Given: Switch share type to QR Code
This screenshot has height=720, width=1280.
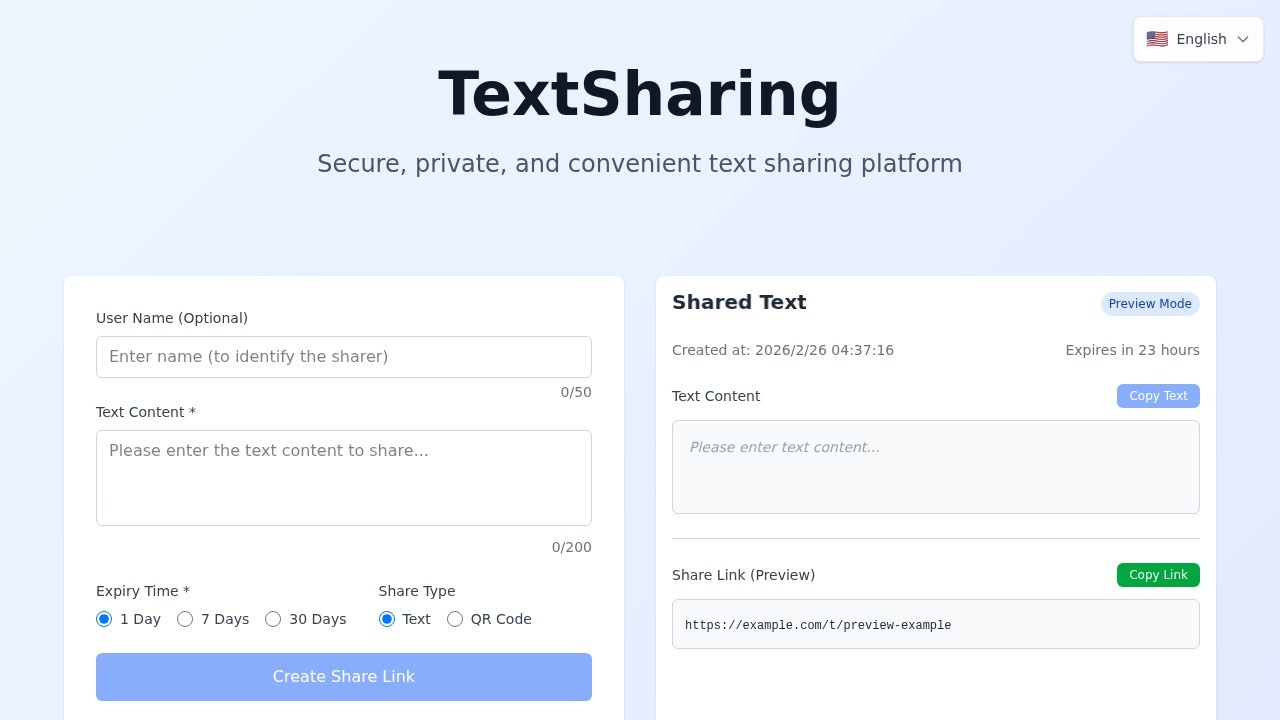Looking at the screenshot, I should pos(455,619).
